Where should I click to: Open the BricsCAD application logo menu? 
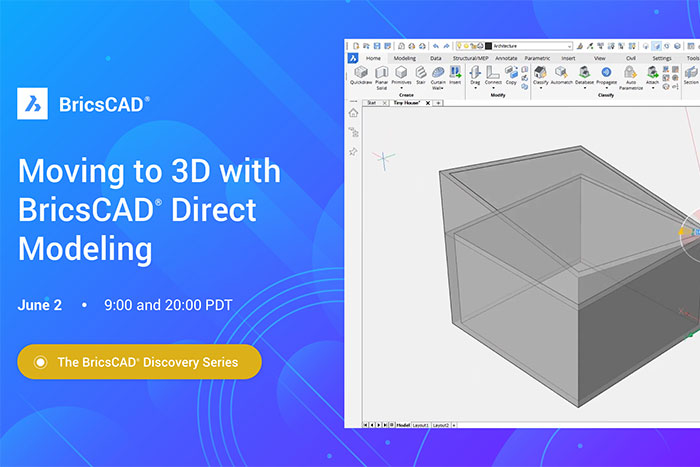coord(353,58)
